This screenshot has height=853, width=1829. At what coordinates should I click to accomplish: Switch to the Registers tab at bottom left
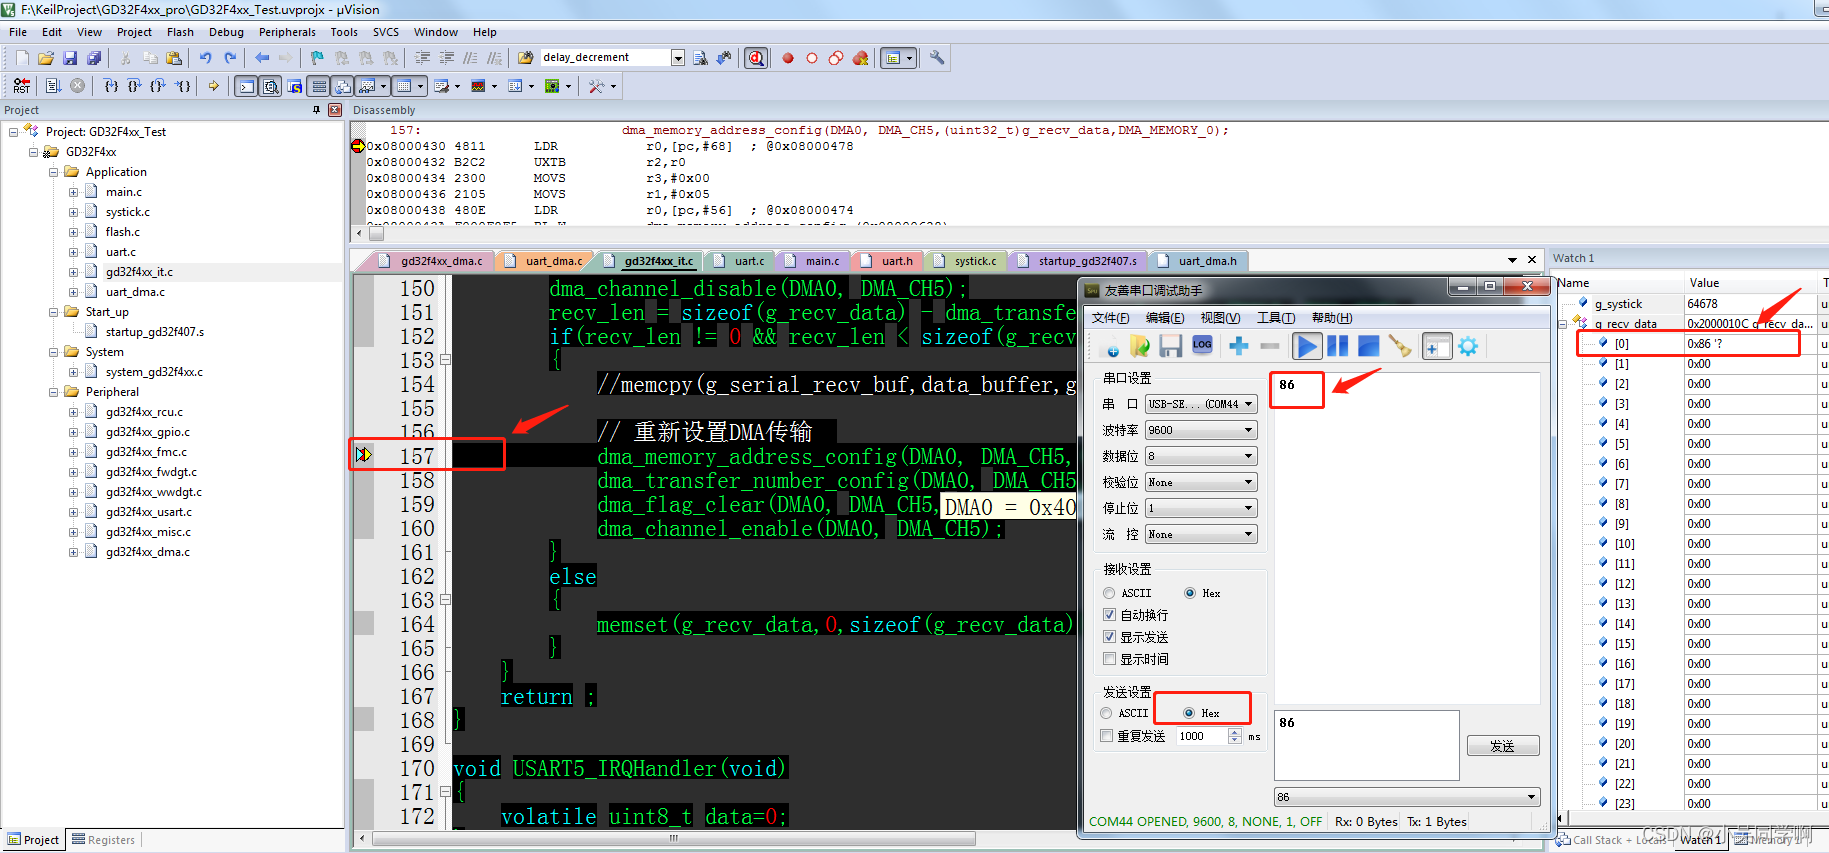click(103, 840)
